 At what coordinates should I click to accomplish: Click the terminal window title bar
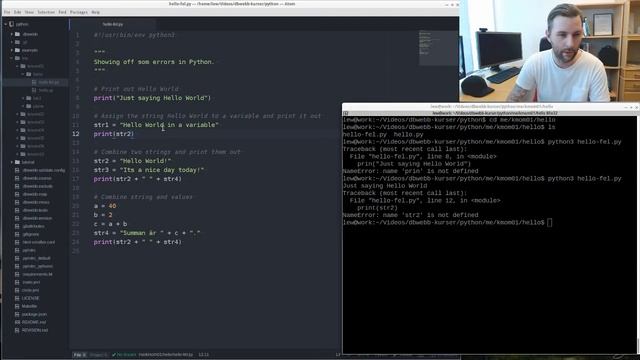(x=491, y=107)
